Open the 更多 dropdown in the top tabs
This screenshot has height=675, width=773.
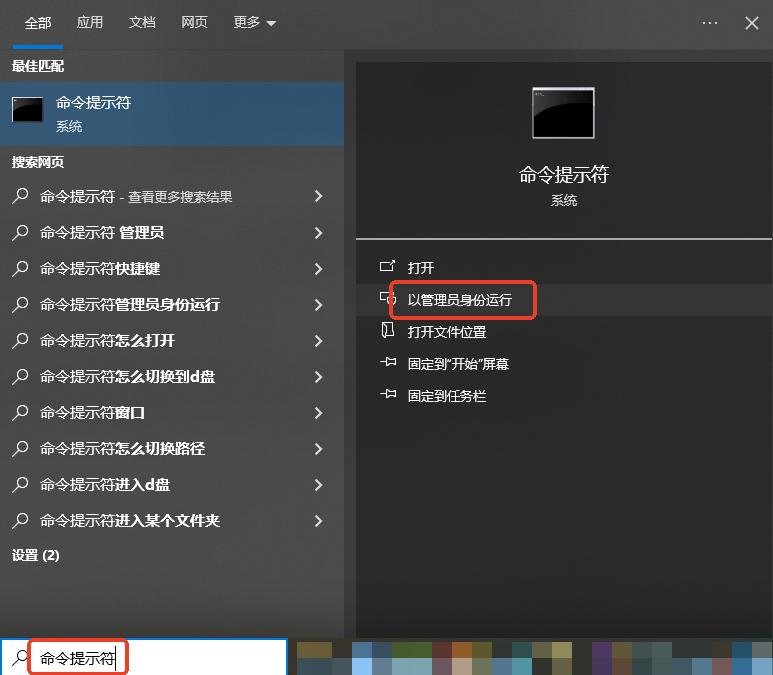pyautogui.click(x=254, y=23)
